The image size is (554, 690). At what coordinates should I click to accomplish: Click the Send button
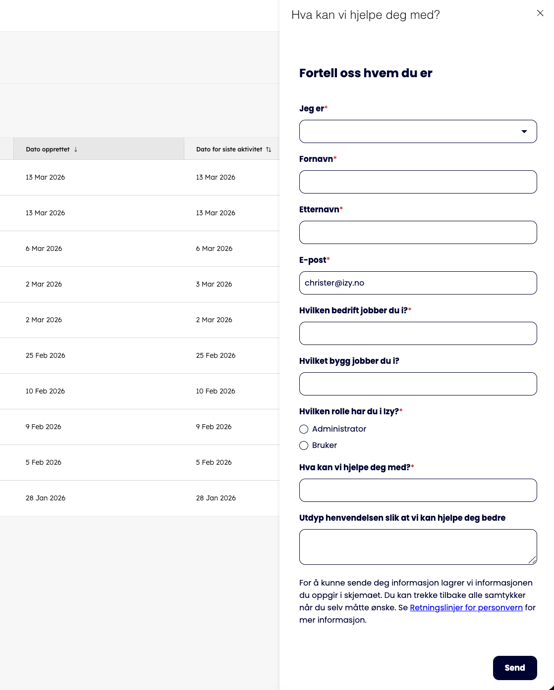[515, 668]
